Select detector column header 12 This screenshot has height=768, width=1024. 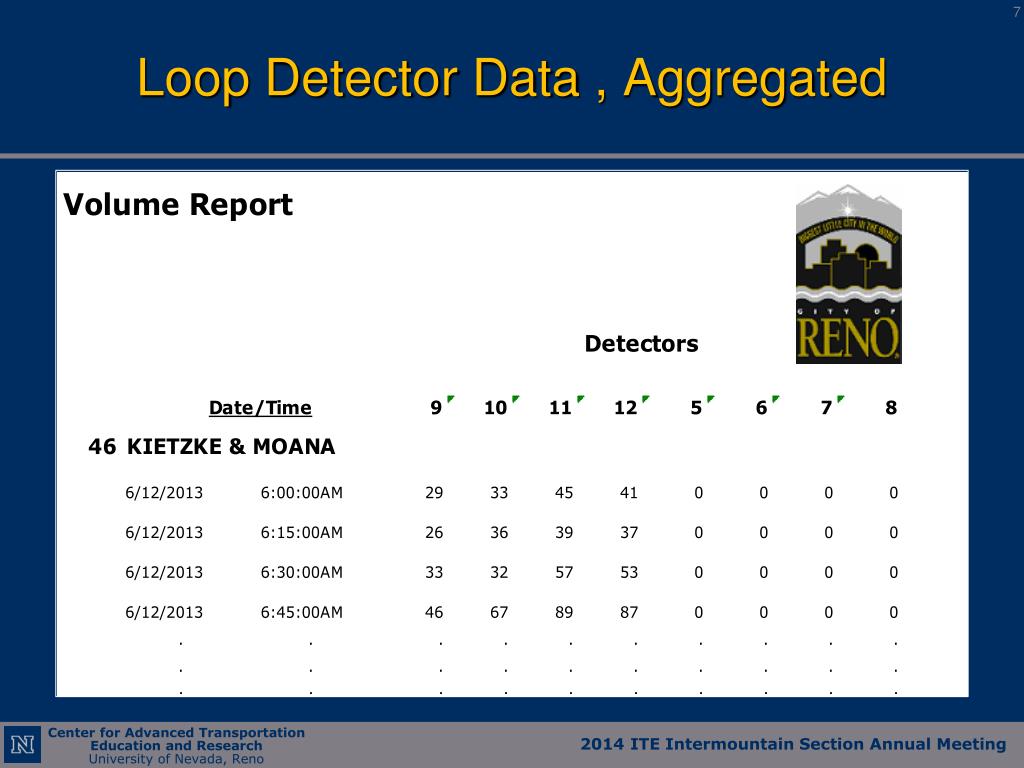[x=625, y=408]
